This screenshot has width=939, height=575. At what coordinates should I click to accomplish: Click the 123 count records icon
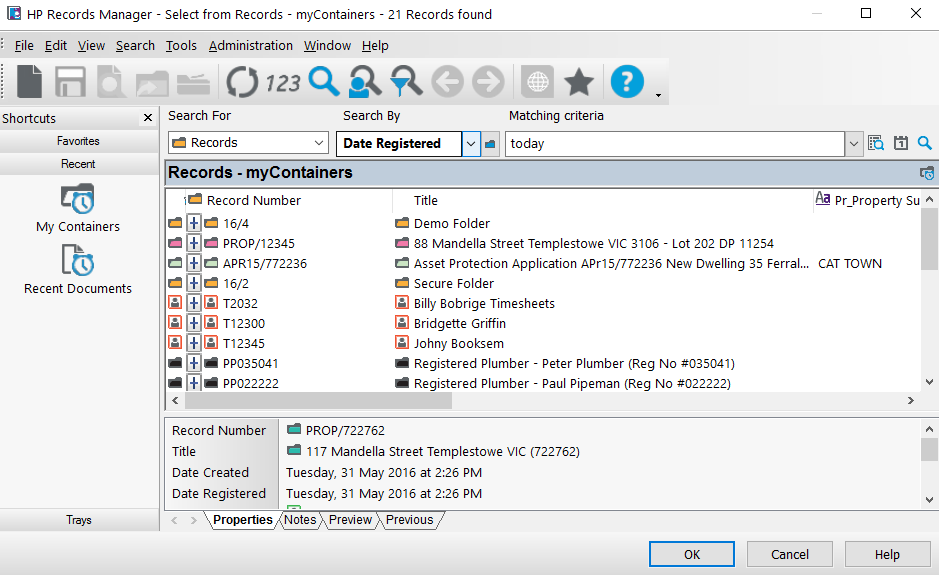point(283,82)
